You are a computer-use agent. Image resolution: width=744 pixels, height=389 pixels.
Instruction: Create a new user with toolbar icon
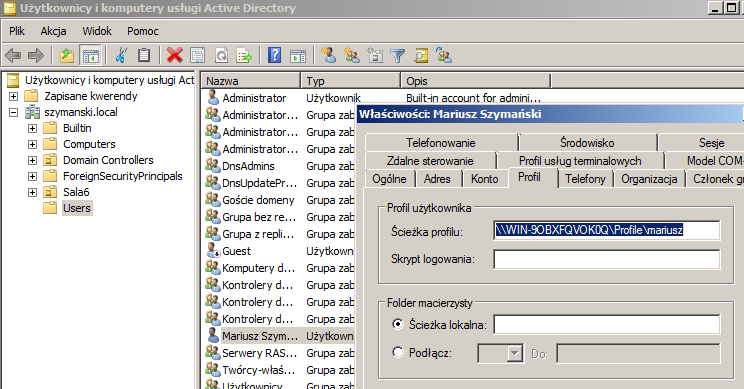[328, 56]
